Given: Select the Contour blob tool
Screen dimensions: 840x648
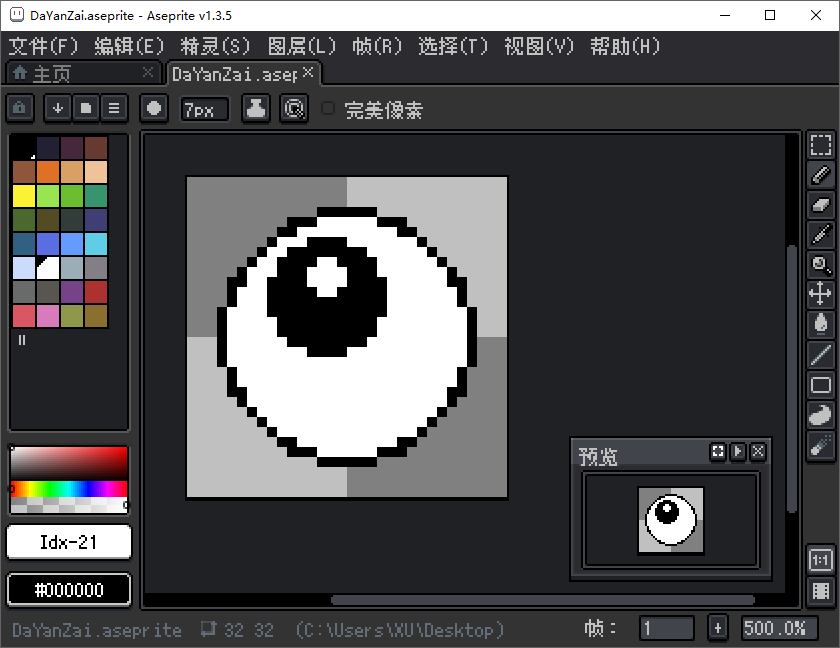Looking at the screenshot, I should 820,414.
